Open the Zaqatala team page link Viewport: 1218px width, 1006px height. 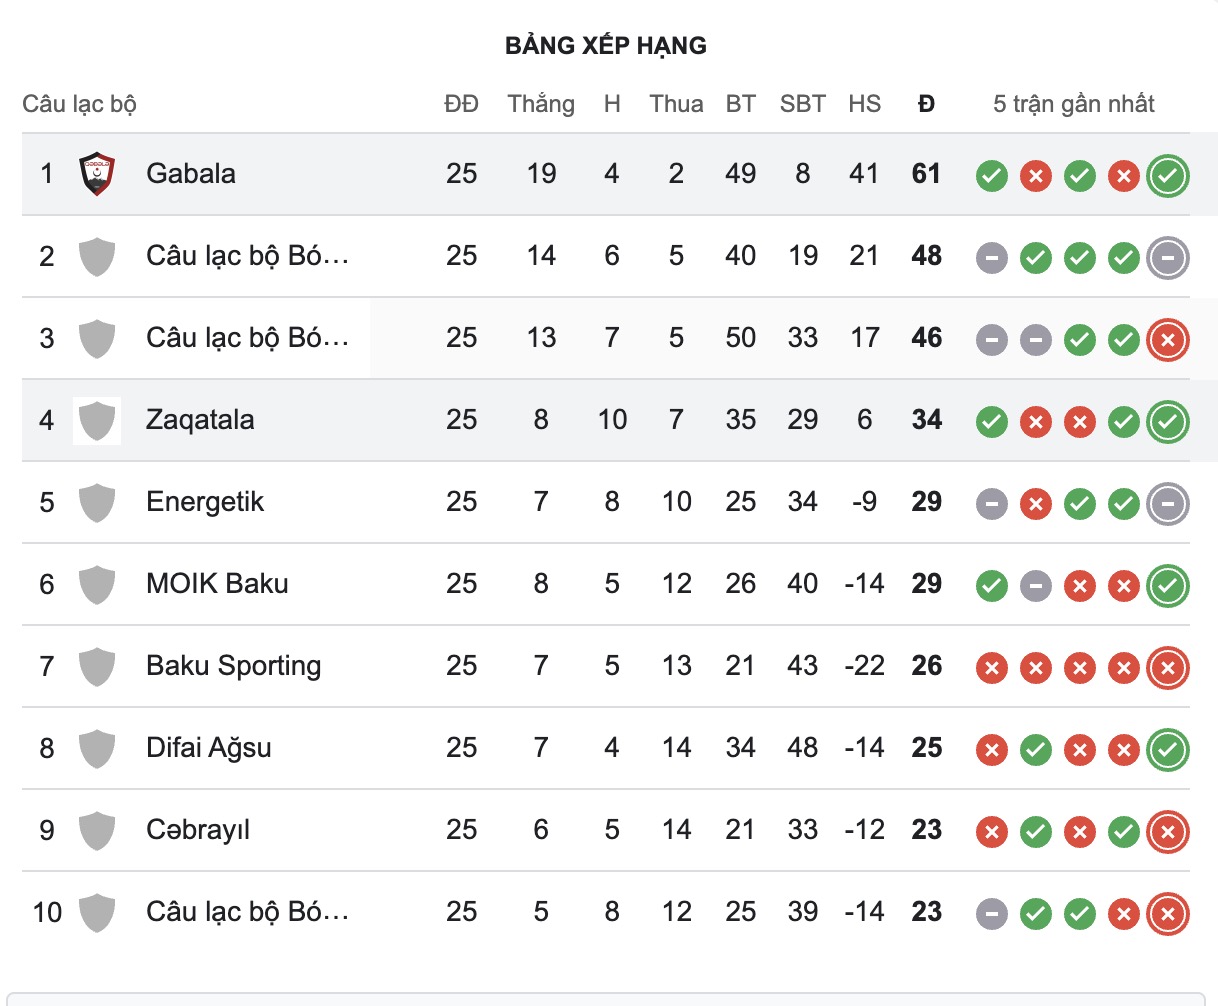200,420
